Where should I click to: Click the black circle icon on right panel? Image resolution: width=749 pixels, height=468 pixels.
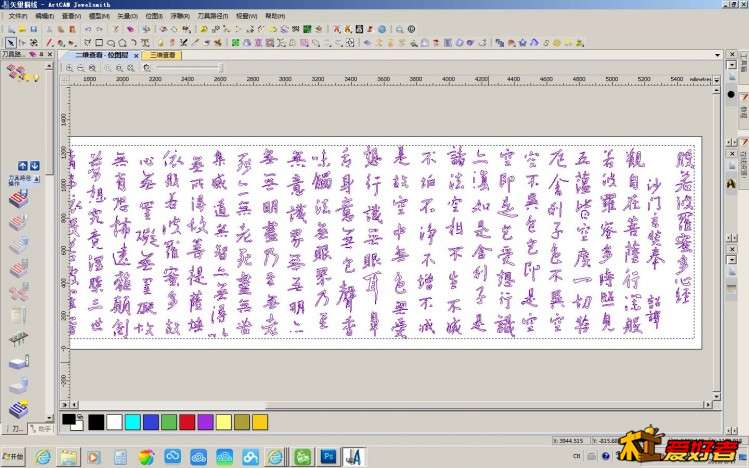[731, 95]
